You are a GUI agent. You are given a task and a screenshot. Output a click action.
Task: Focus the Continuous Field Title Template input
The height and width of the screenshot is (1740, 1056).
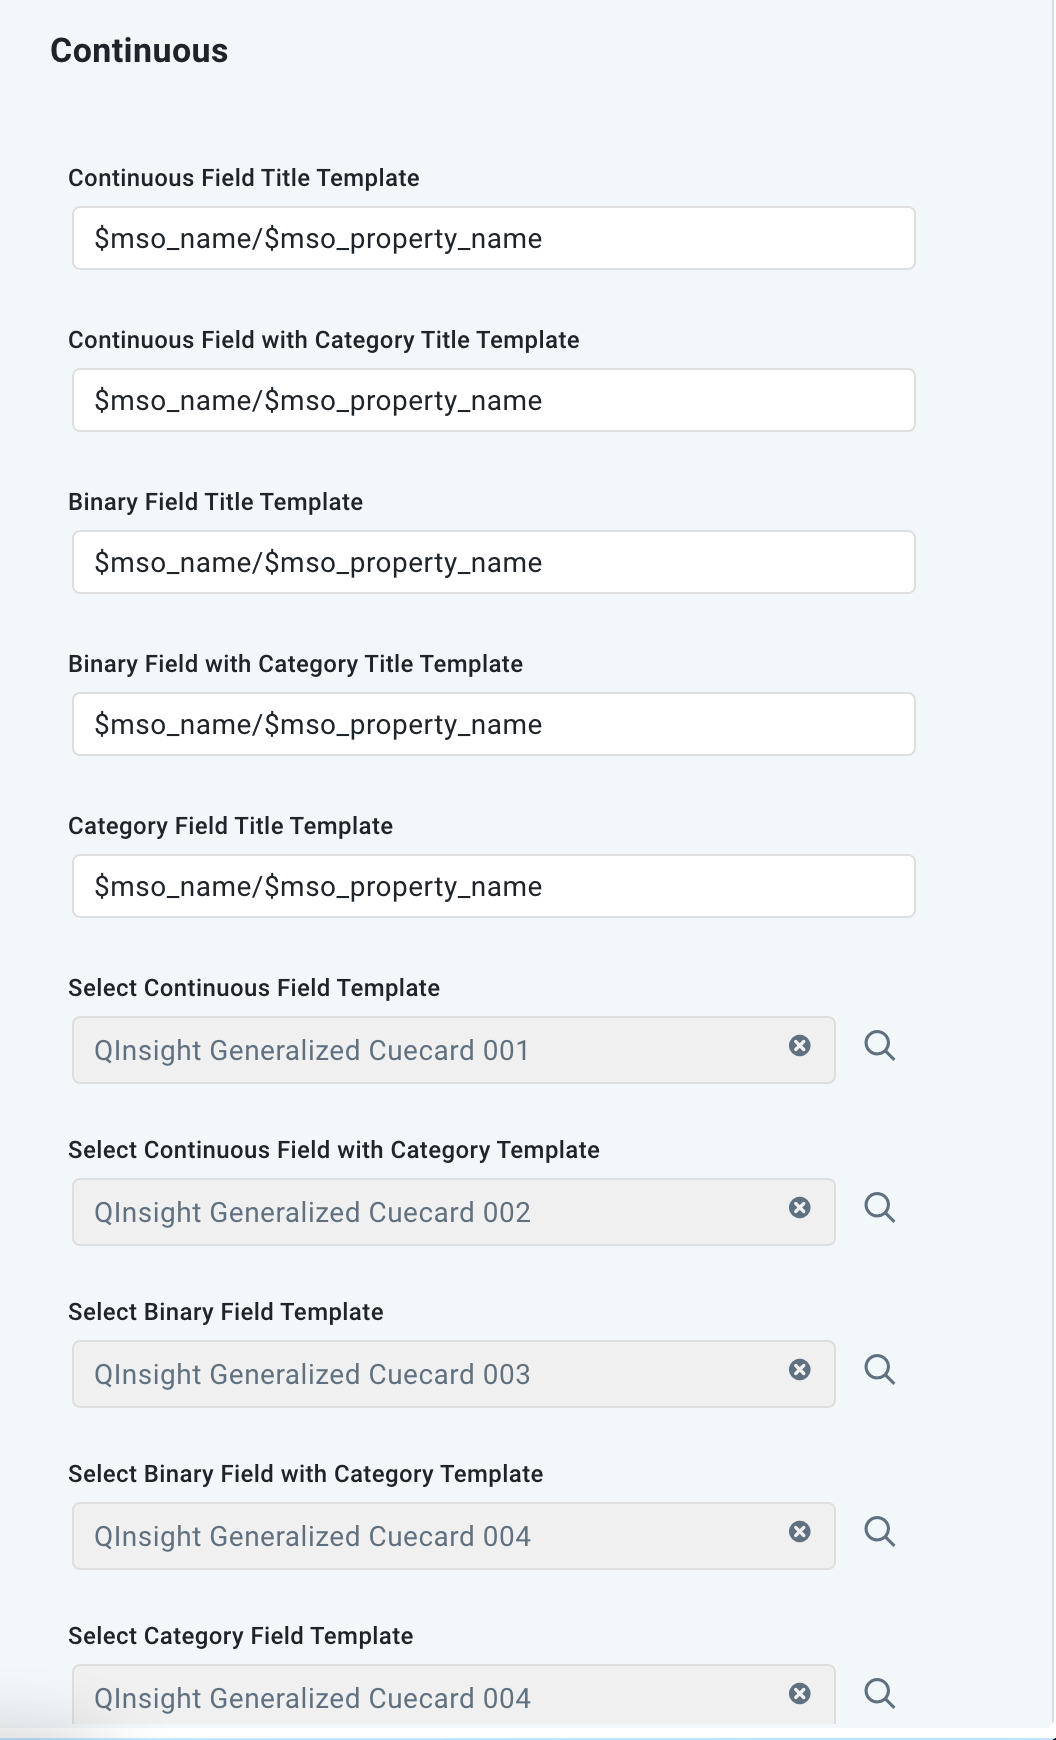pyautogui.click(x=493, y=238)
